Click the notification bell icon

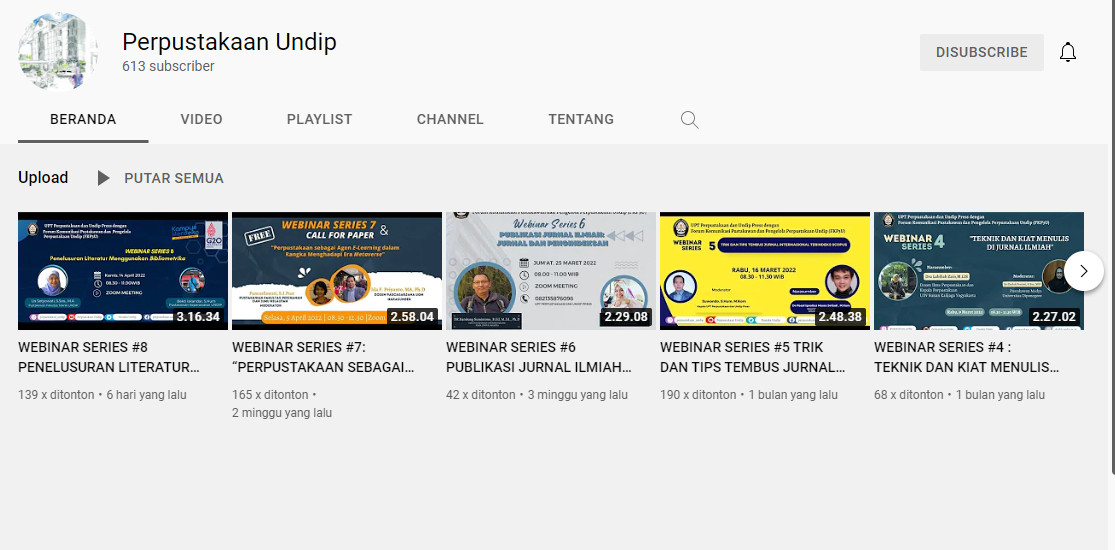(1067, 52)
